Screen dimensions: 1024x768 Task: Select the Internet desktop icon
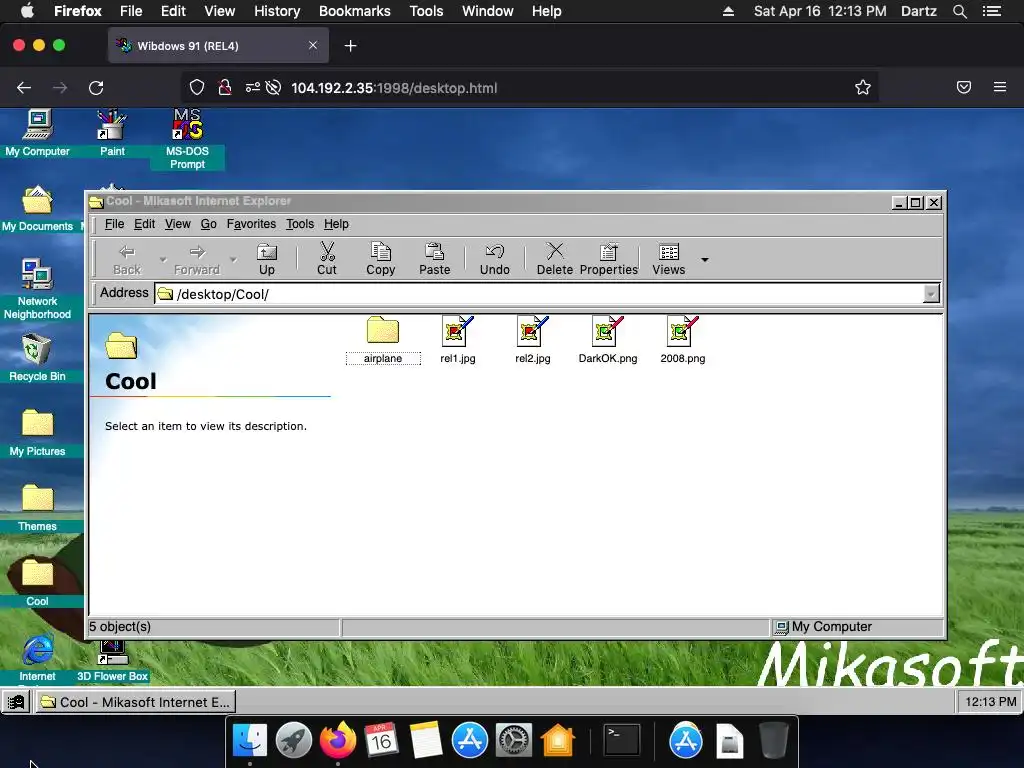tap(37, 658)
